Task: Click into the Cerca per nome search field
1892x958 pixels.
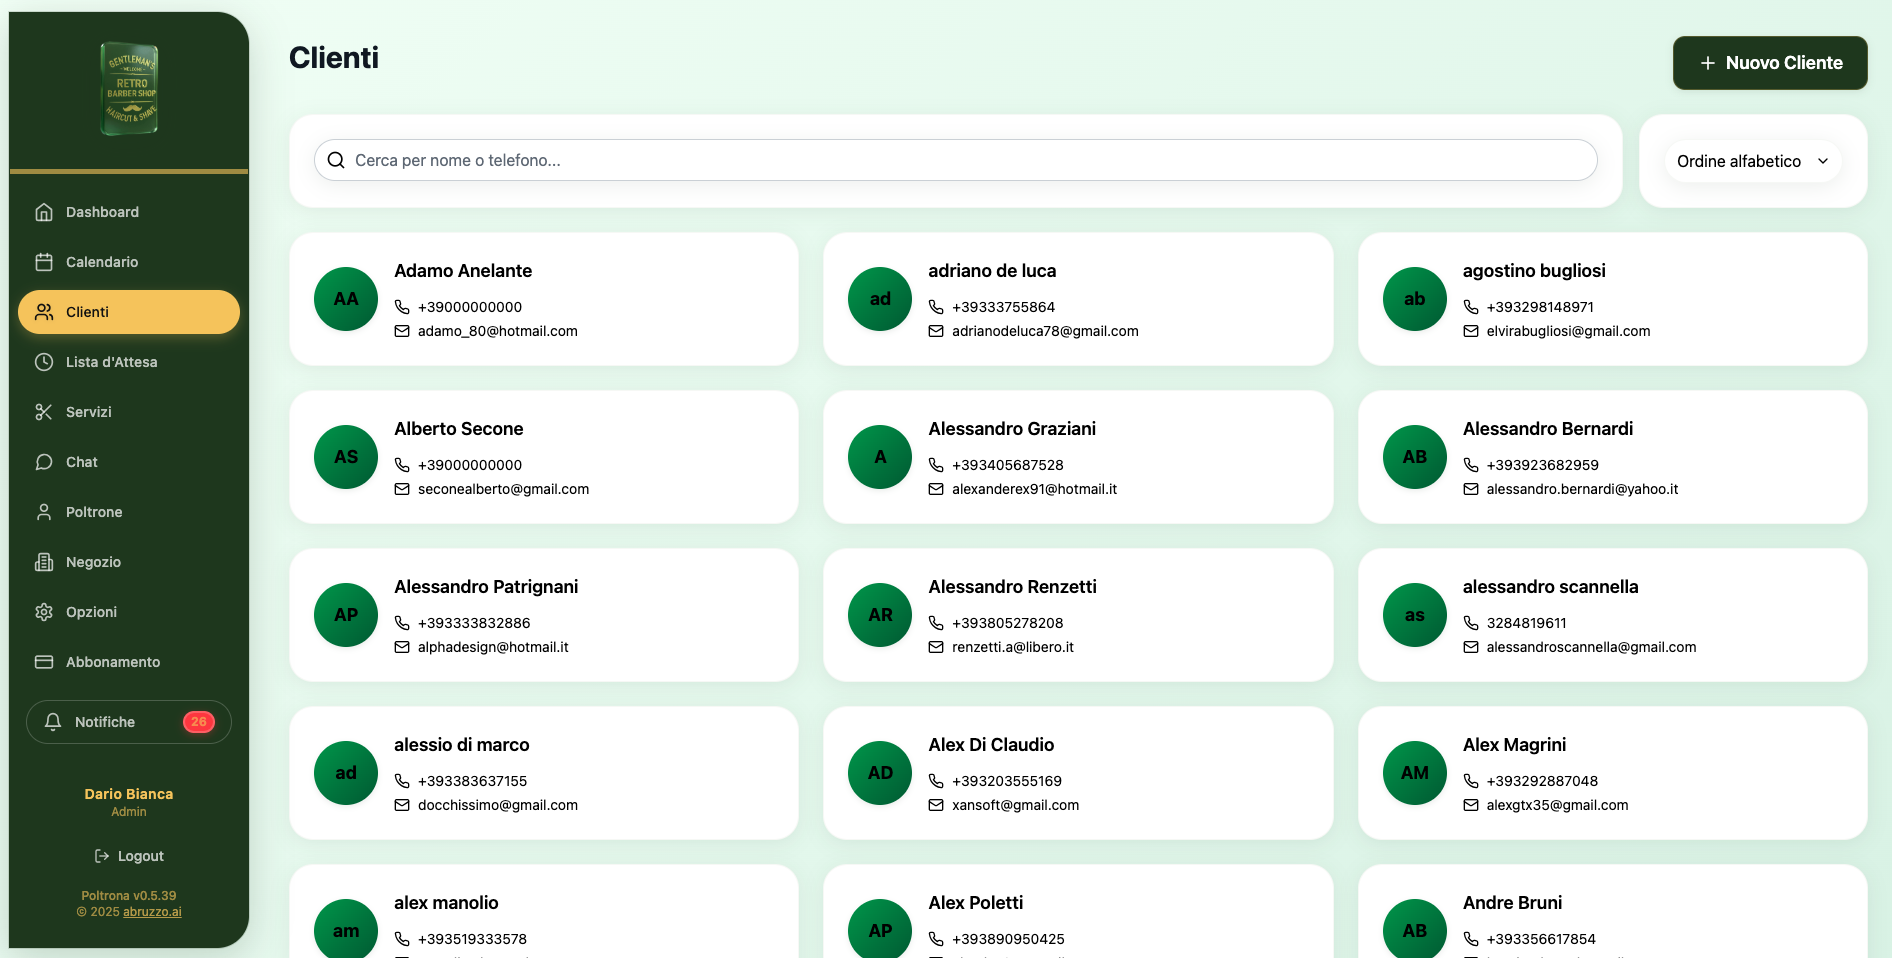Action: (x=953, y=160)
